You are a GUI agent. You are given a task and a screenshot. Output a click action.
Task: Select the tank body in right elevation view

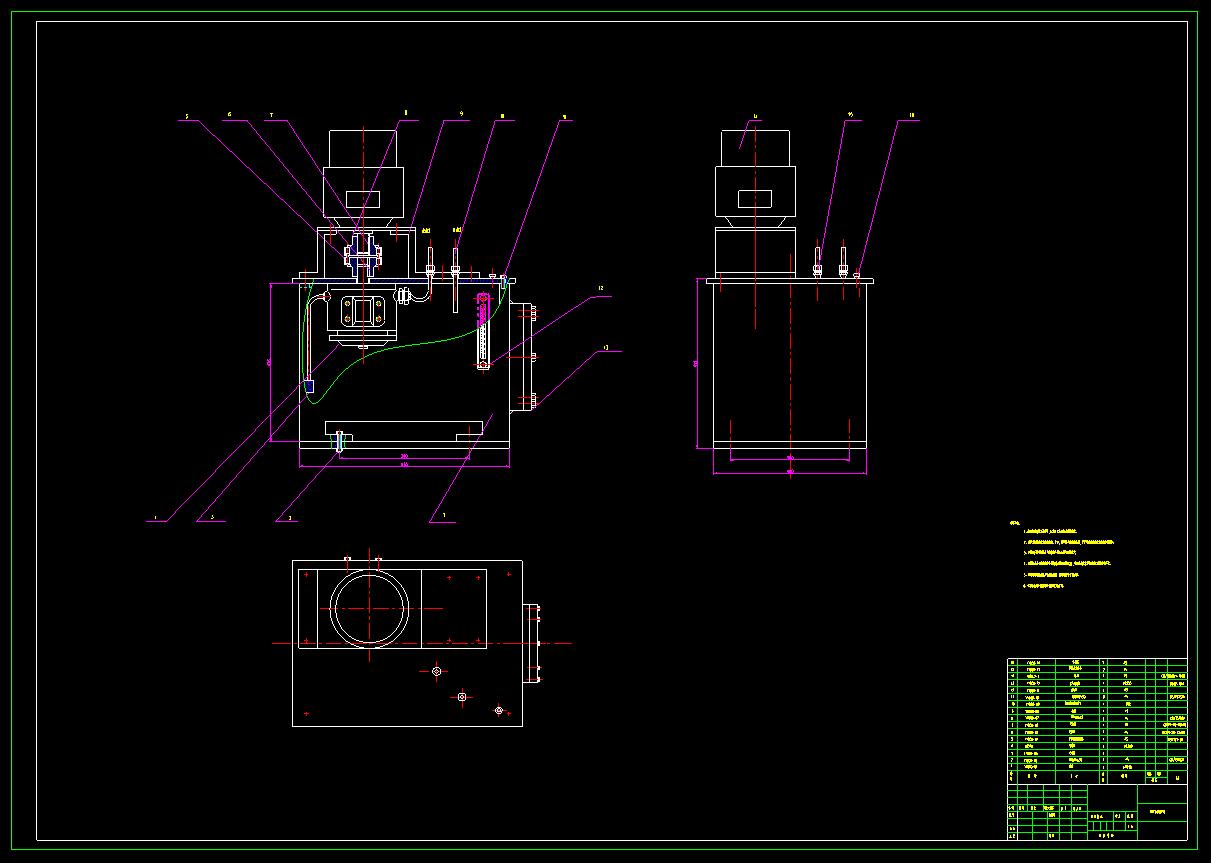tap(790, 366)
